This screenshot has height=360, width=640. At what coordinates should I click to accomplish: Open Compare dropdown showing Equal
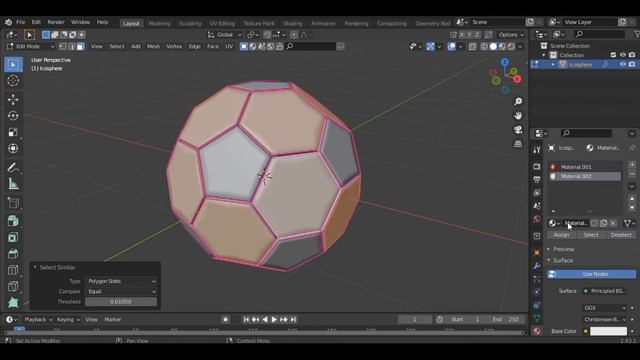pos(121,291)
